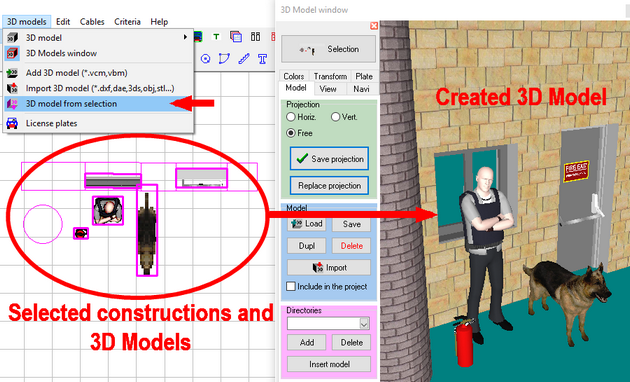Screen dimensions: 630x382
Task: Click the Replace projection button
Action: (329, 186)
